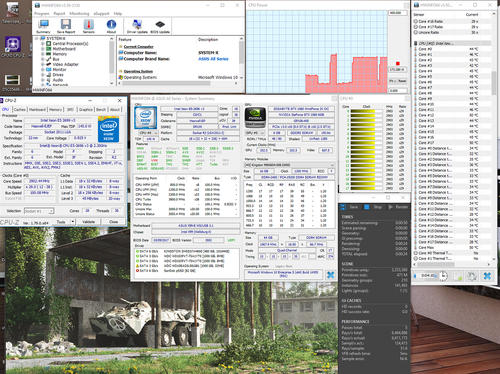Viewport: 500px width, 374px height.
Task: Click the sensor logging page-plus icon
Action: point(458,276)
